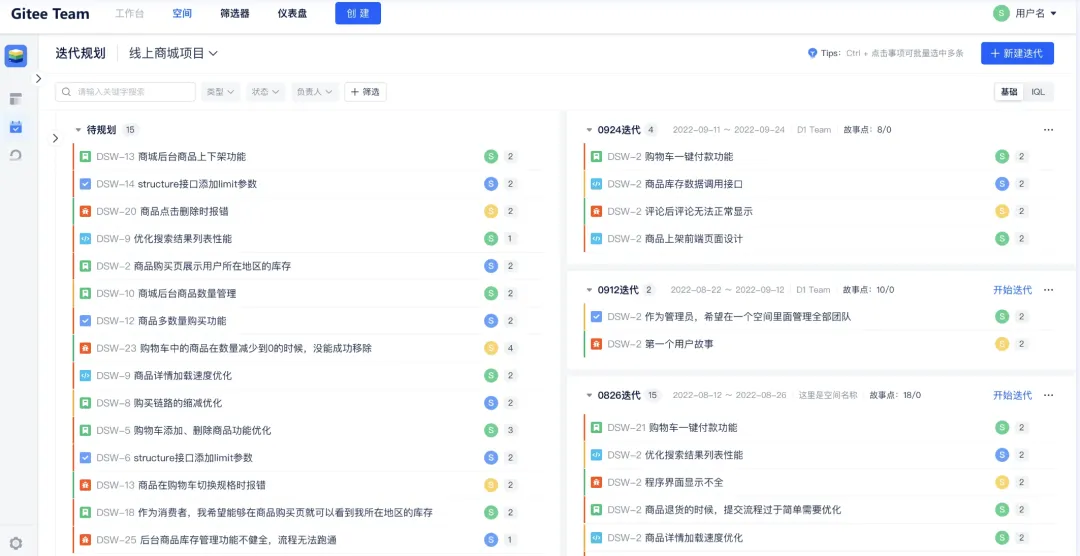Click code icon of DSW-9 优化搜索结果列表性能 in 待规划
1080x556 pixels.
pyautogui.click(x=85, y=238)
